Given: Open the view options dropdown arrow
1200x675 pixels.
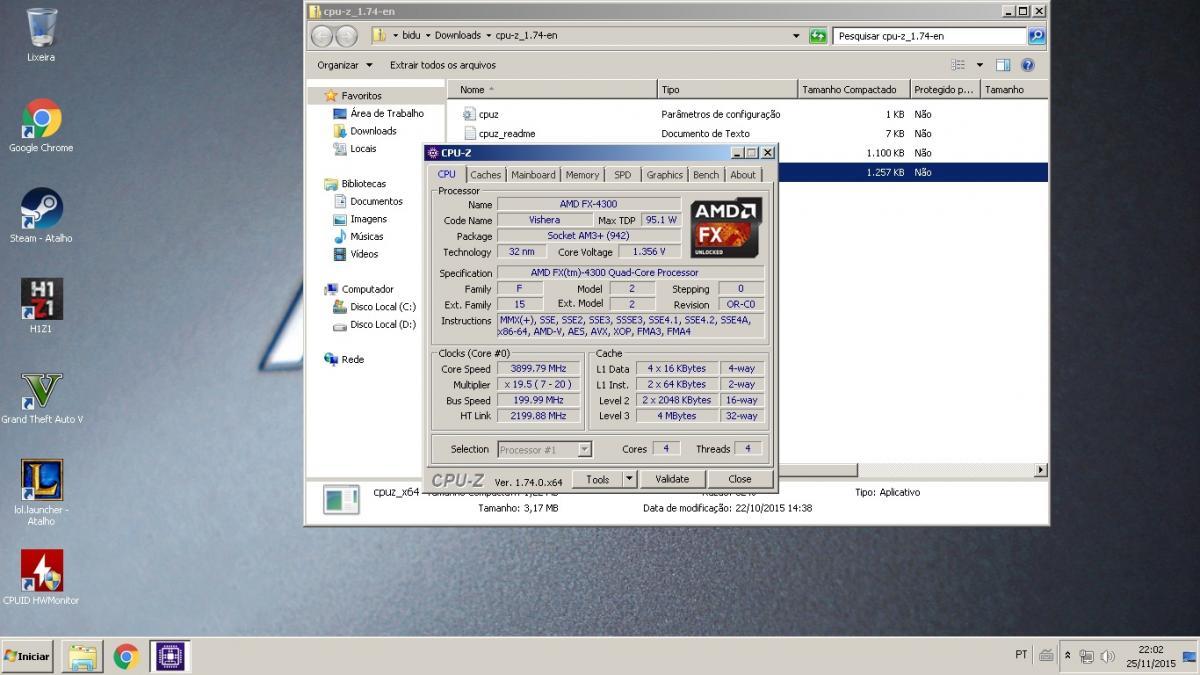Looking at the screenshot, I should pyautogui.click(x=980, y=65).
